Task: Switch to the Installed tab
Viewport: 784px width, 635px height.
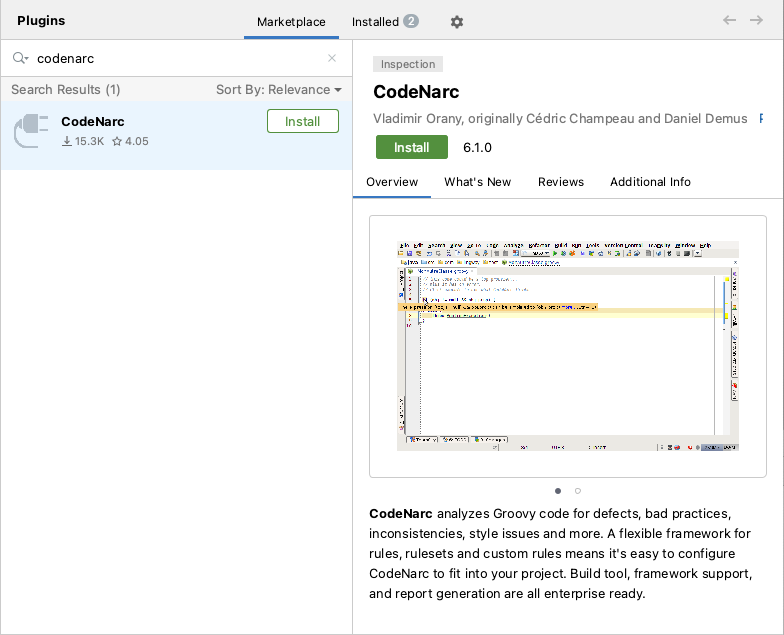Action: [x=385, y=22]
